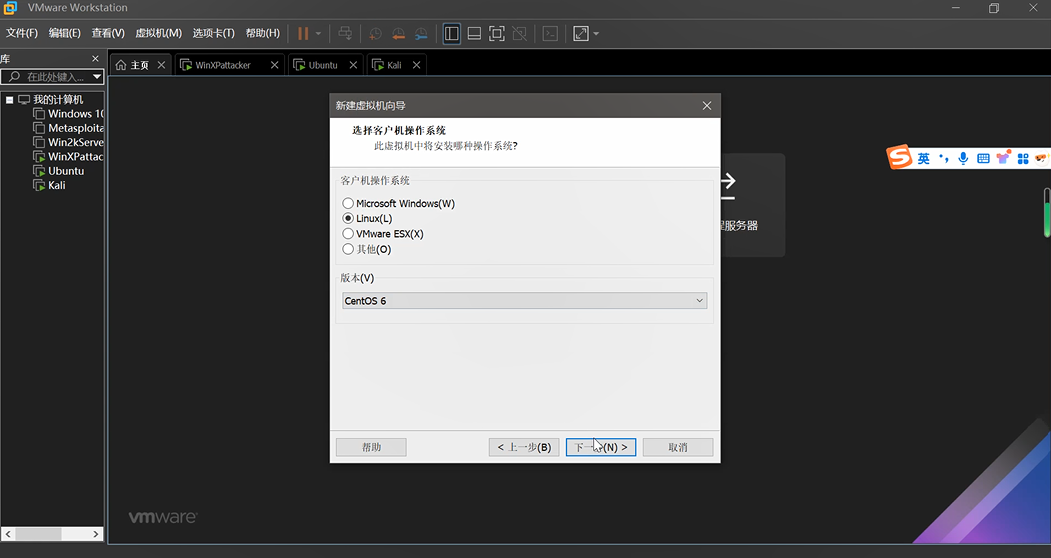
Task: Click the library scrollbar right arrow
Action: tap(96, 534)
